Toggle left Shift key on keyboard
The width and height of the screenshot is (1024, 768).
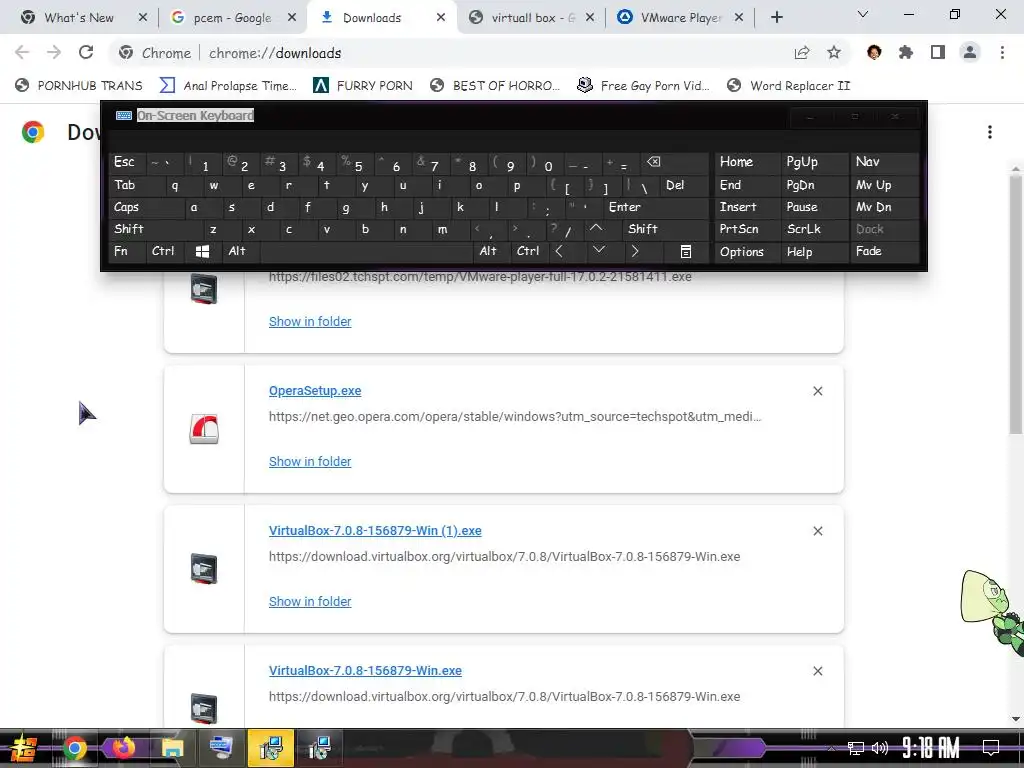coord(155,229)
